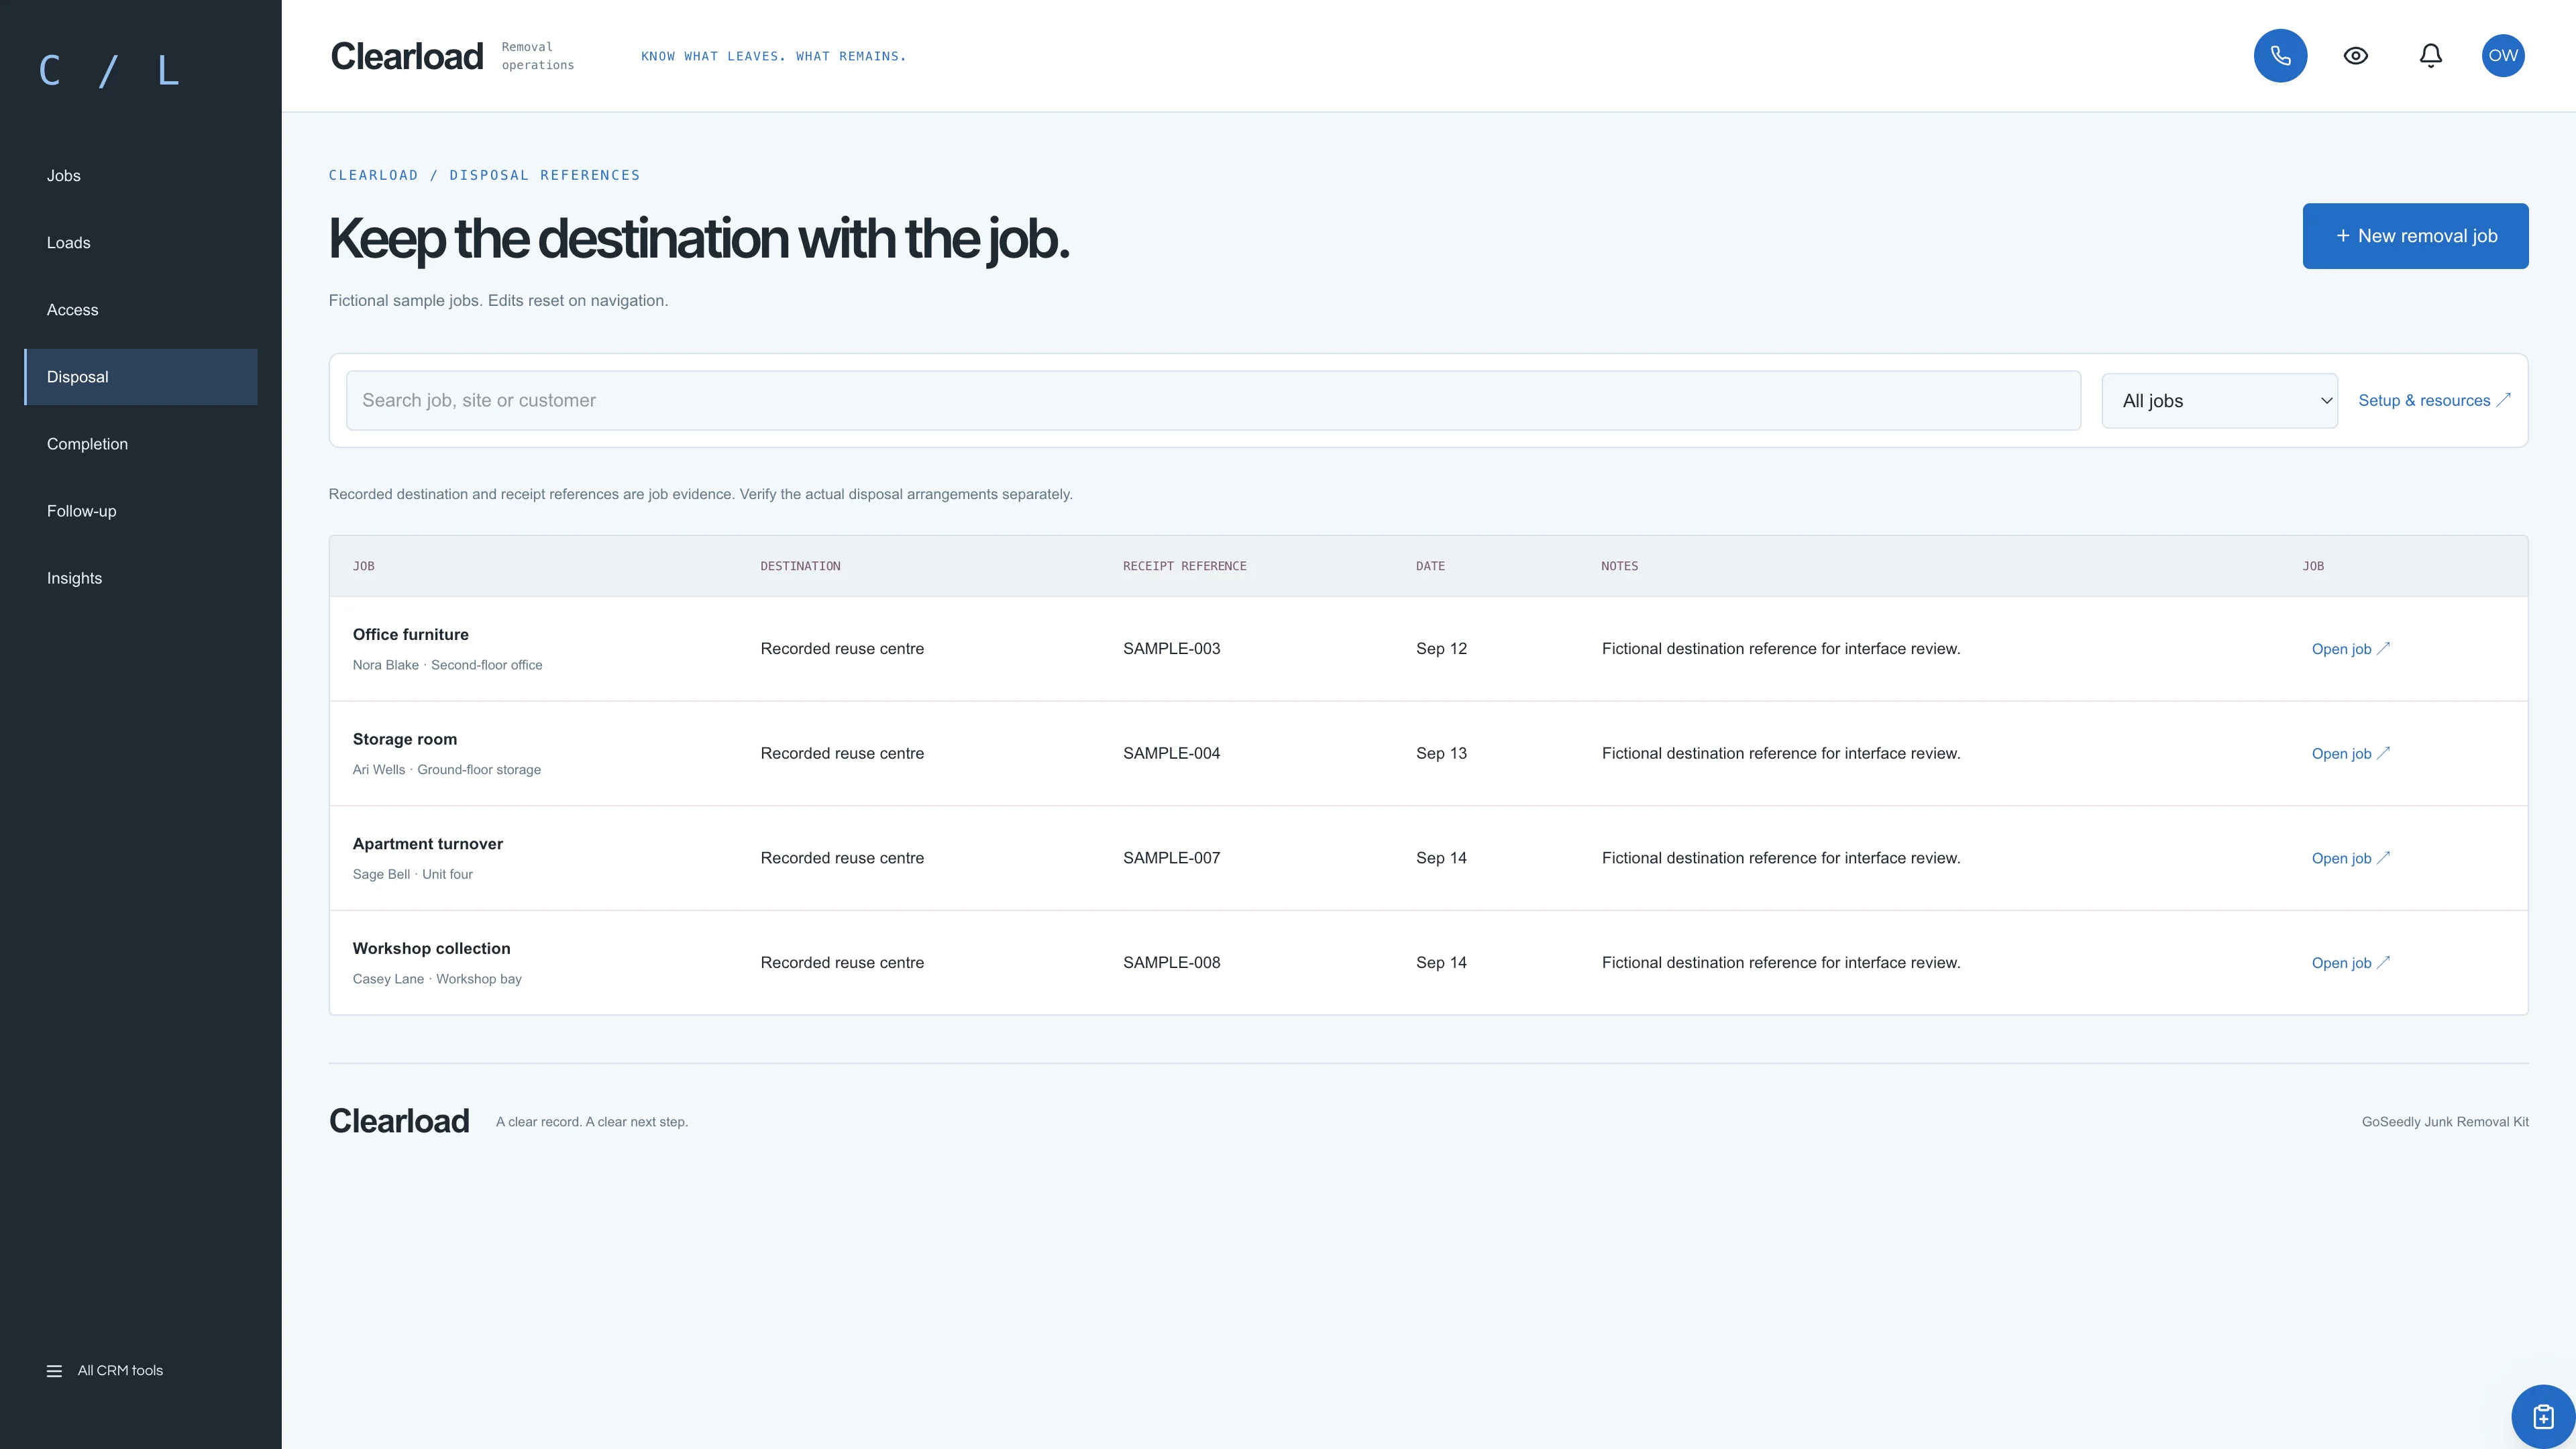The height and width of the screenshot is (1449, 2576).
Task: Focus the Search job, site or customer field
Action: point(1213,401)
